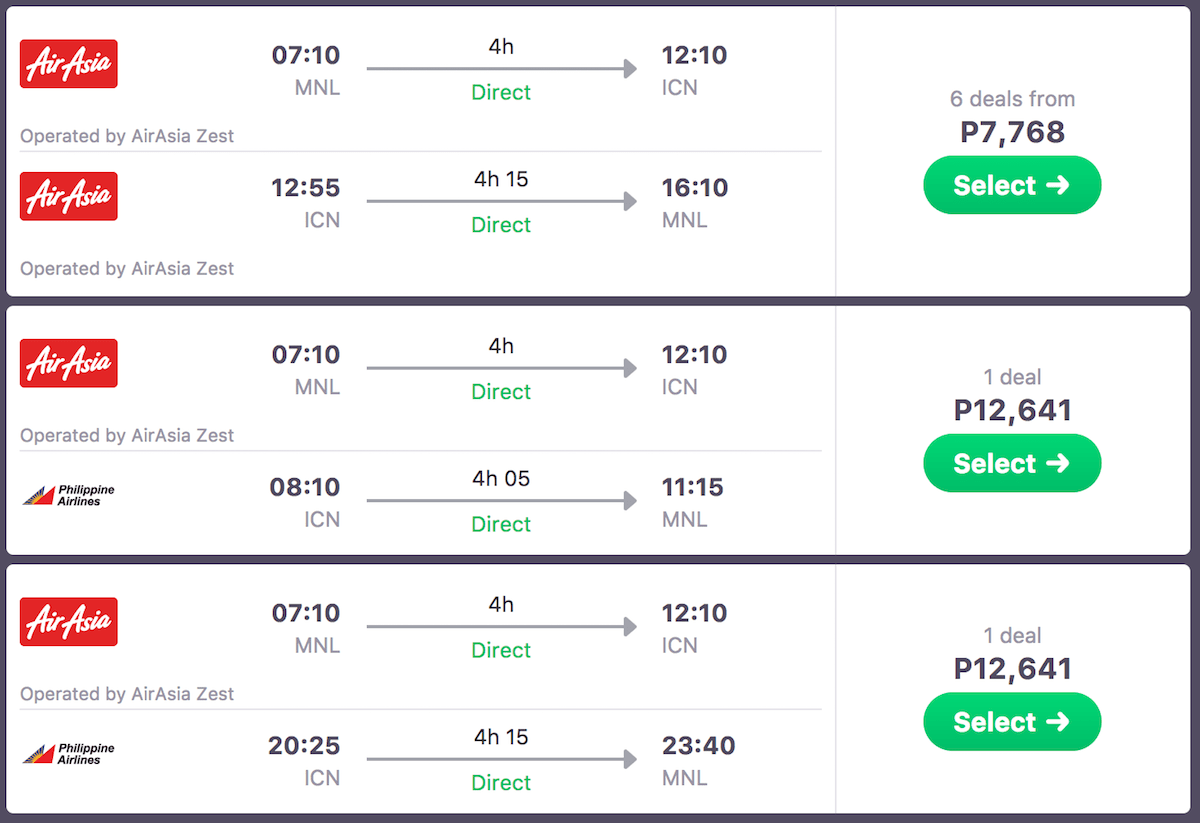Click the 11:15 MNL arrival time

pos(694,487)
